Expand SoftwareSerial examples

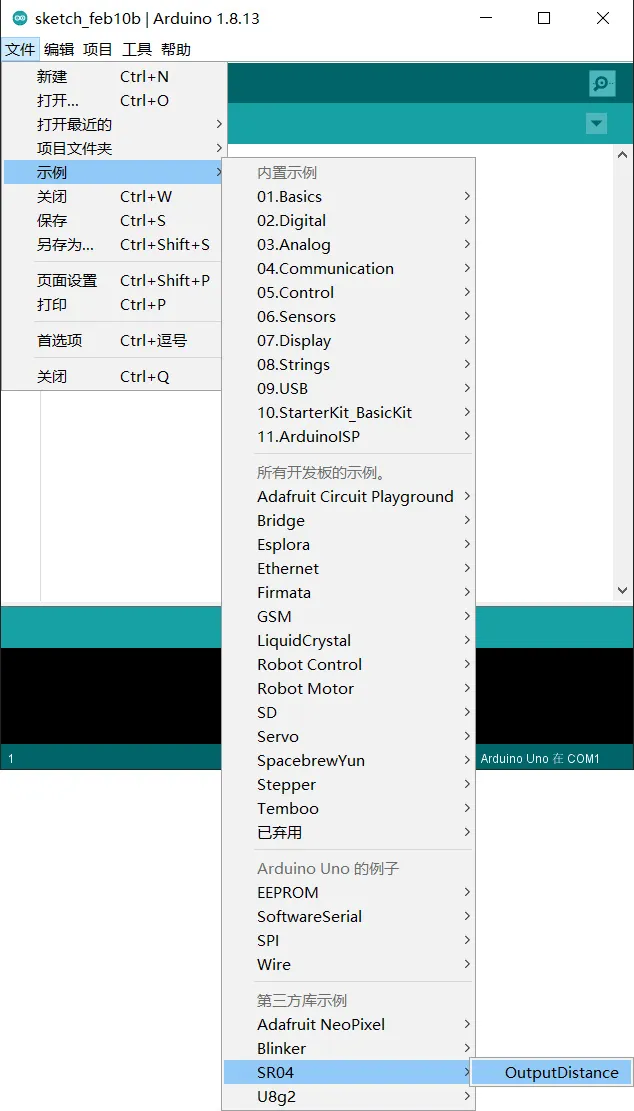(349, 917)
